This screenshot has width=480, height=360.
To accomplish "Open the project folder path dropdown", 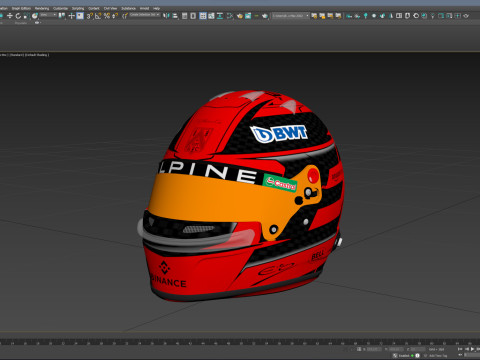I will 291,16.
